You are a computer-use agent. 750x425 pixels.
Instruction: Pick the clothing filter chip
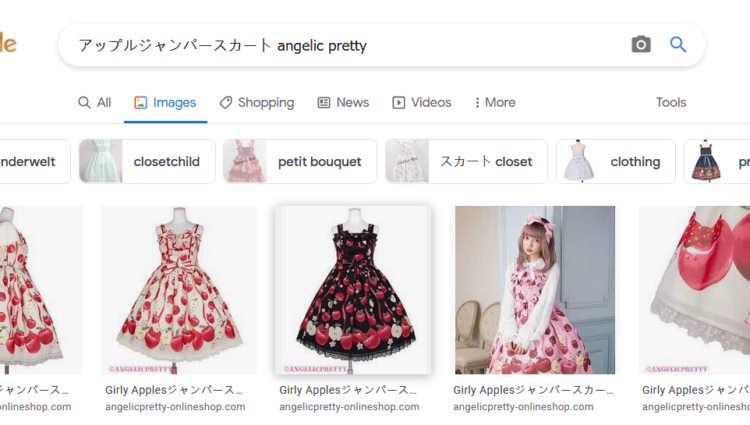click(x=616, y=161)
